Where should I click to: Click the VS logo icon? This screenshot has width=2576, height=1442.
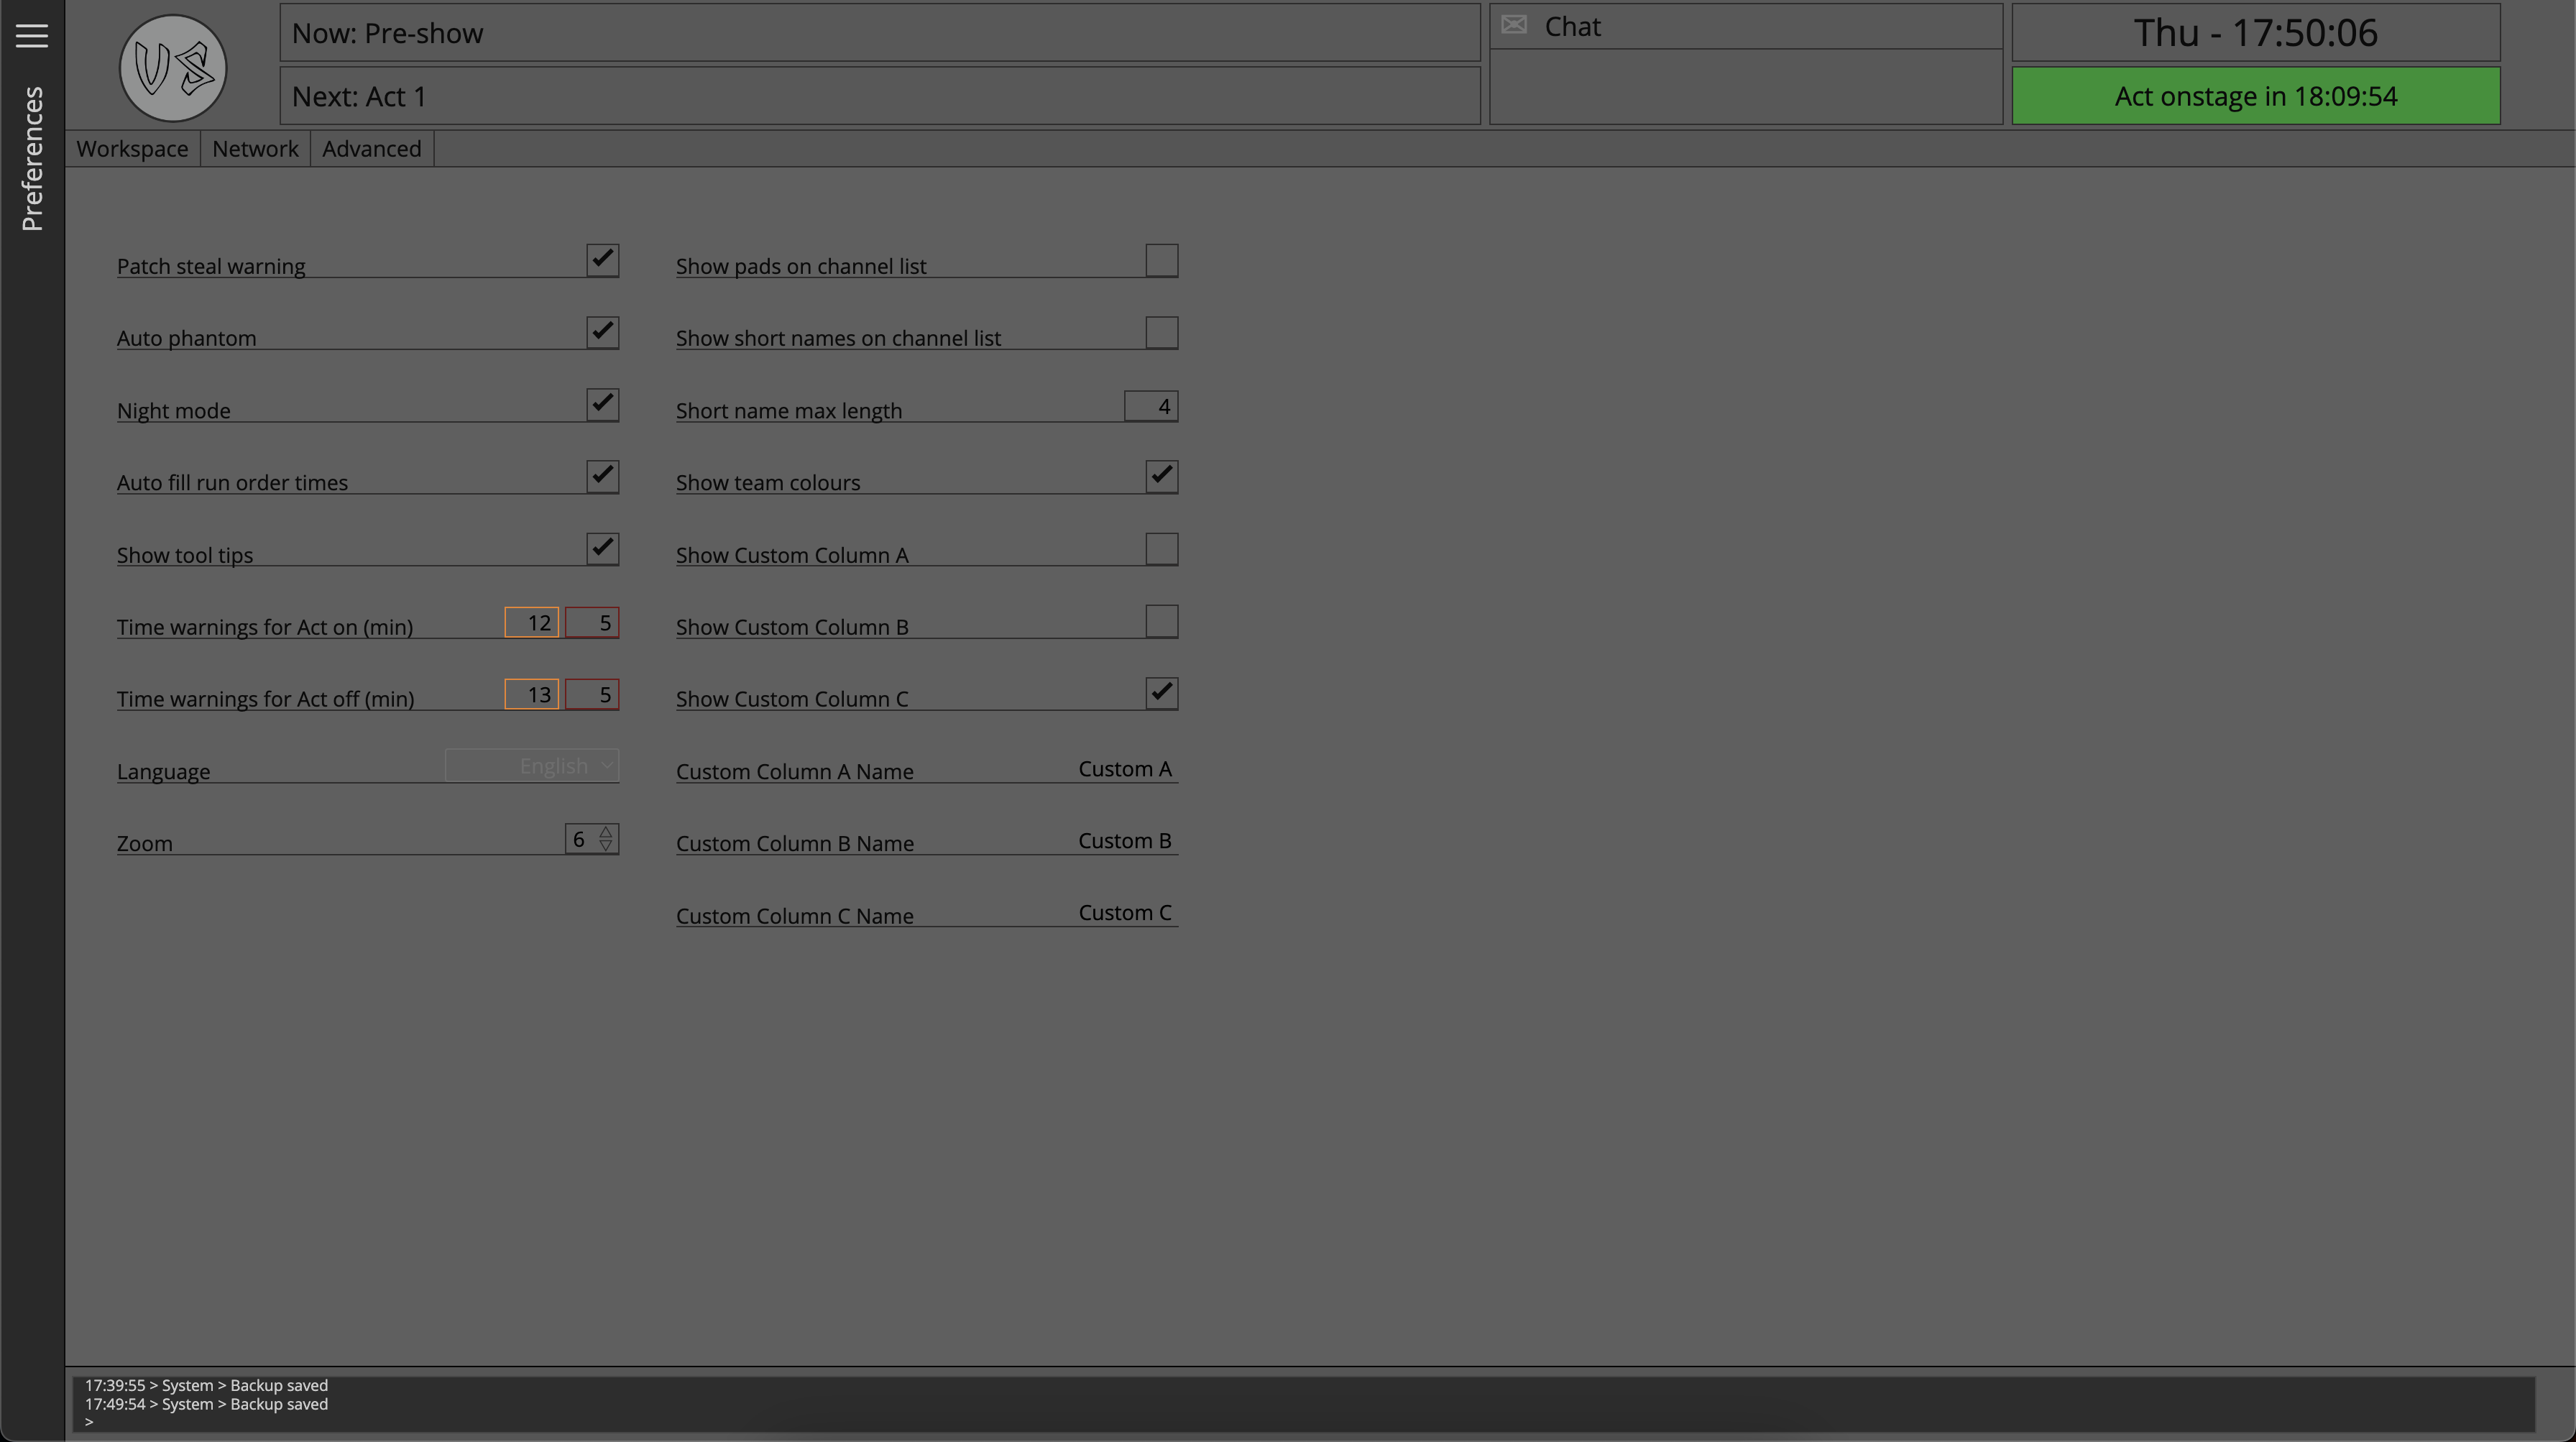coord(173,68)
